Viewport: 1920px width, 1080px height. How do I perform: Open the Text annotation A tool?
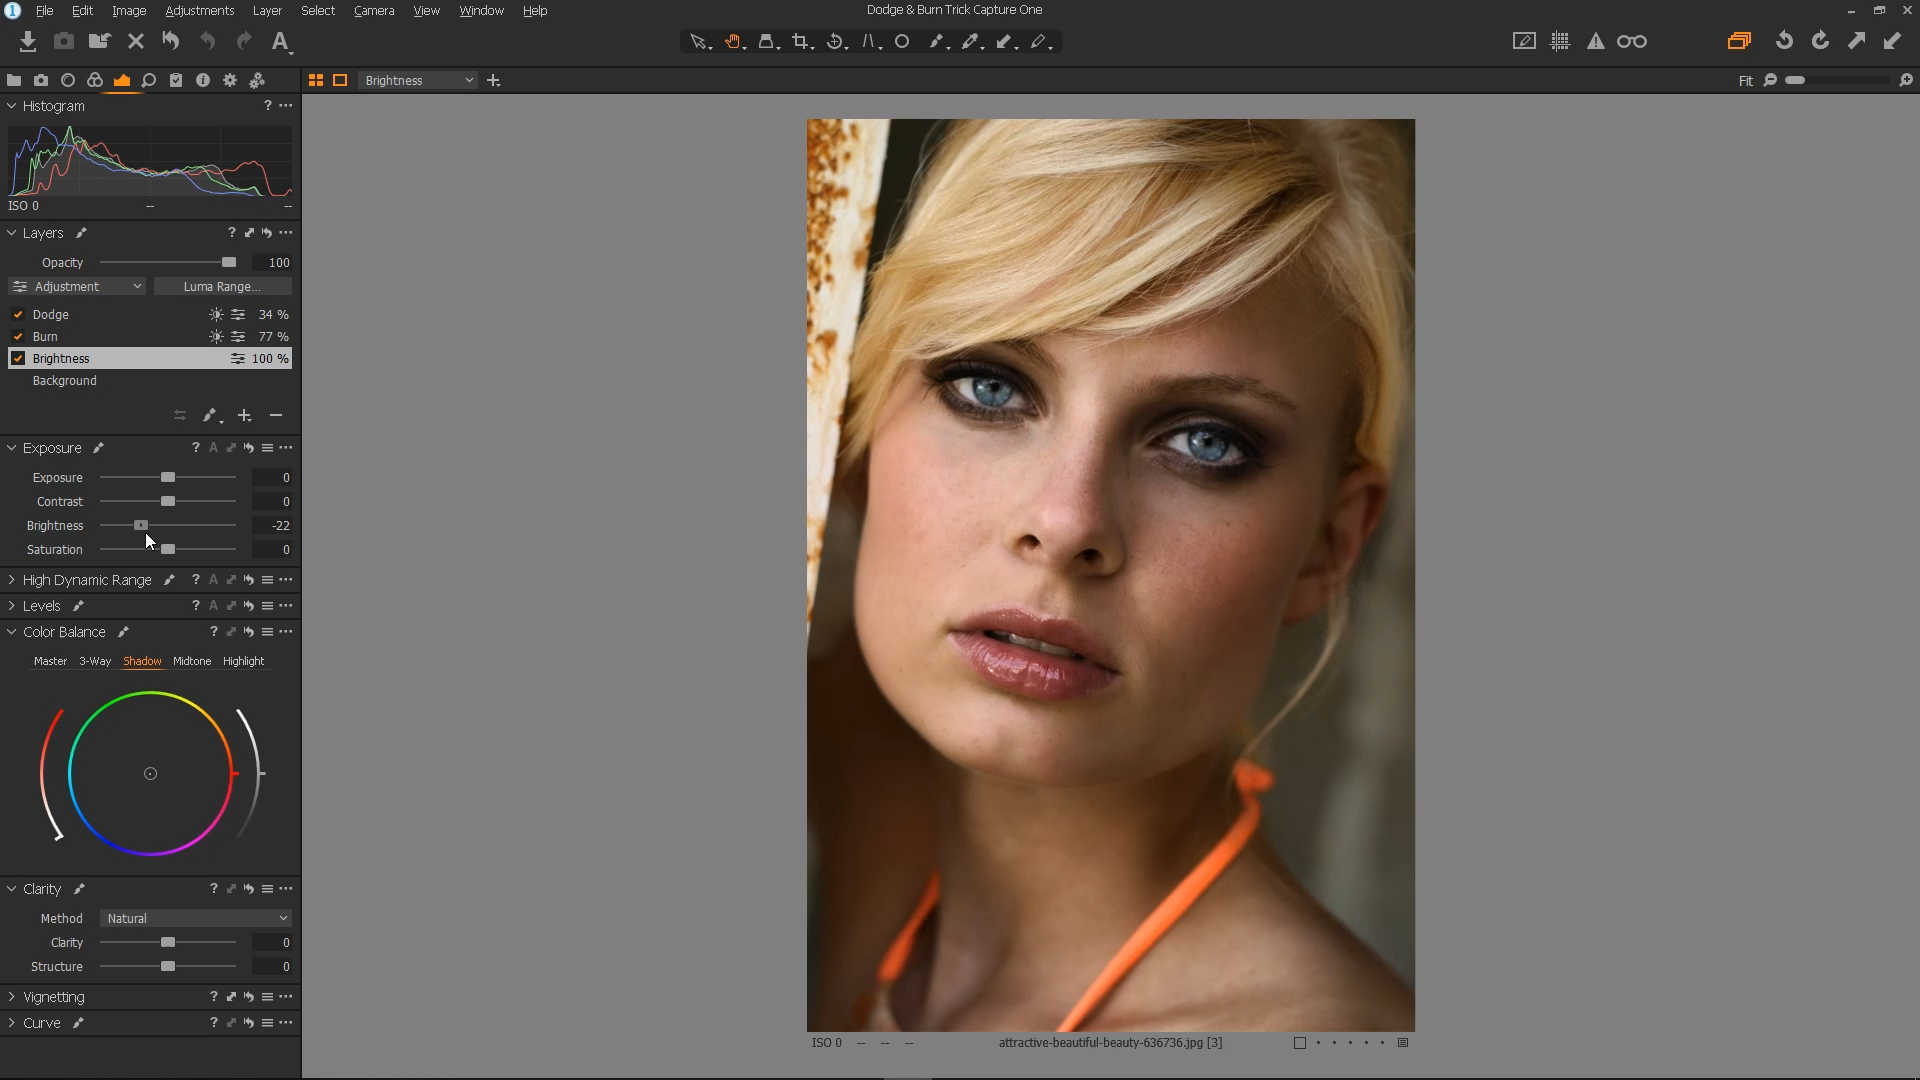280,41
